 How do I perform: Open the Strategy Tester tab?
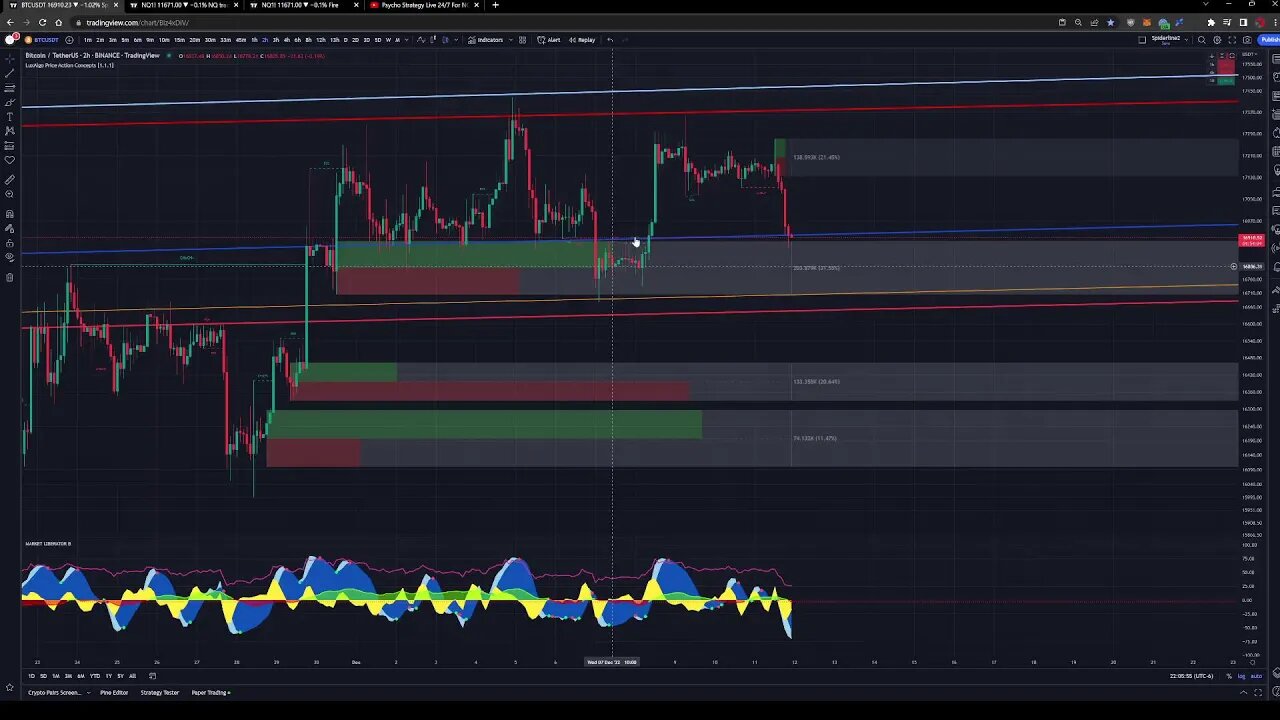click(160, 692)
